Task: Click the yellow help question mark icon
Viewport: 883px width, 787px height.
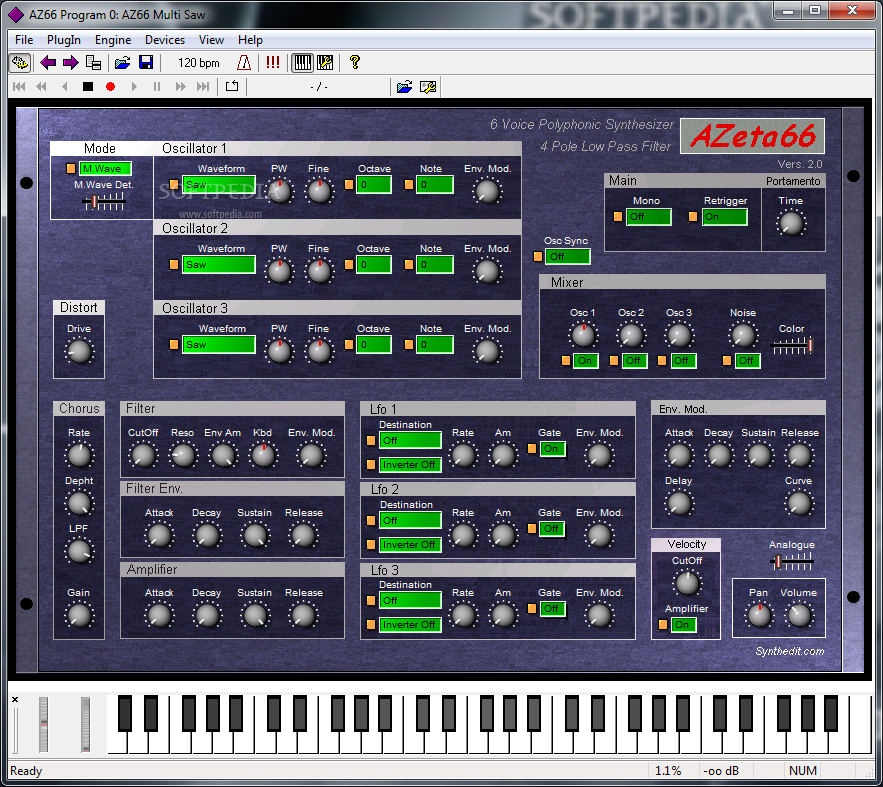Action: pos(354,62)
